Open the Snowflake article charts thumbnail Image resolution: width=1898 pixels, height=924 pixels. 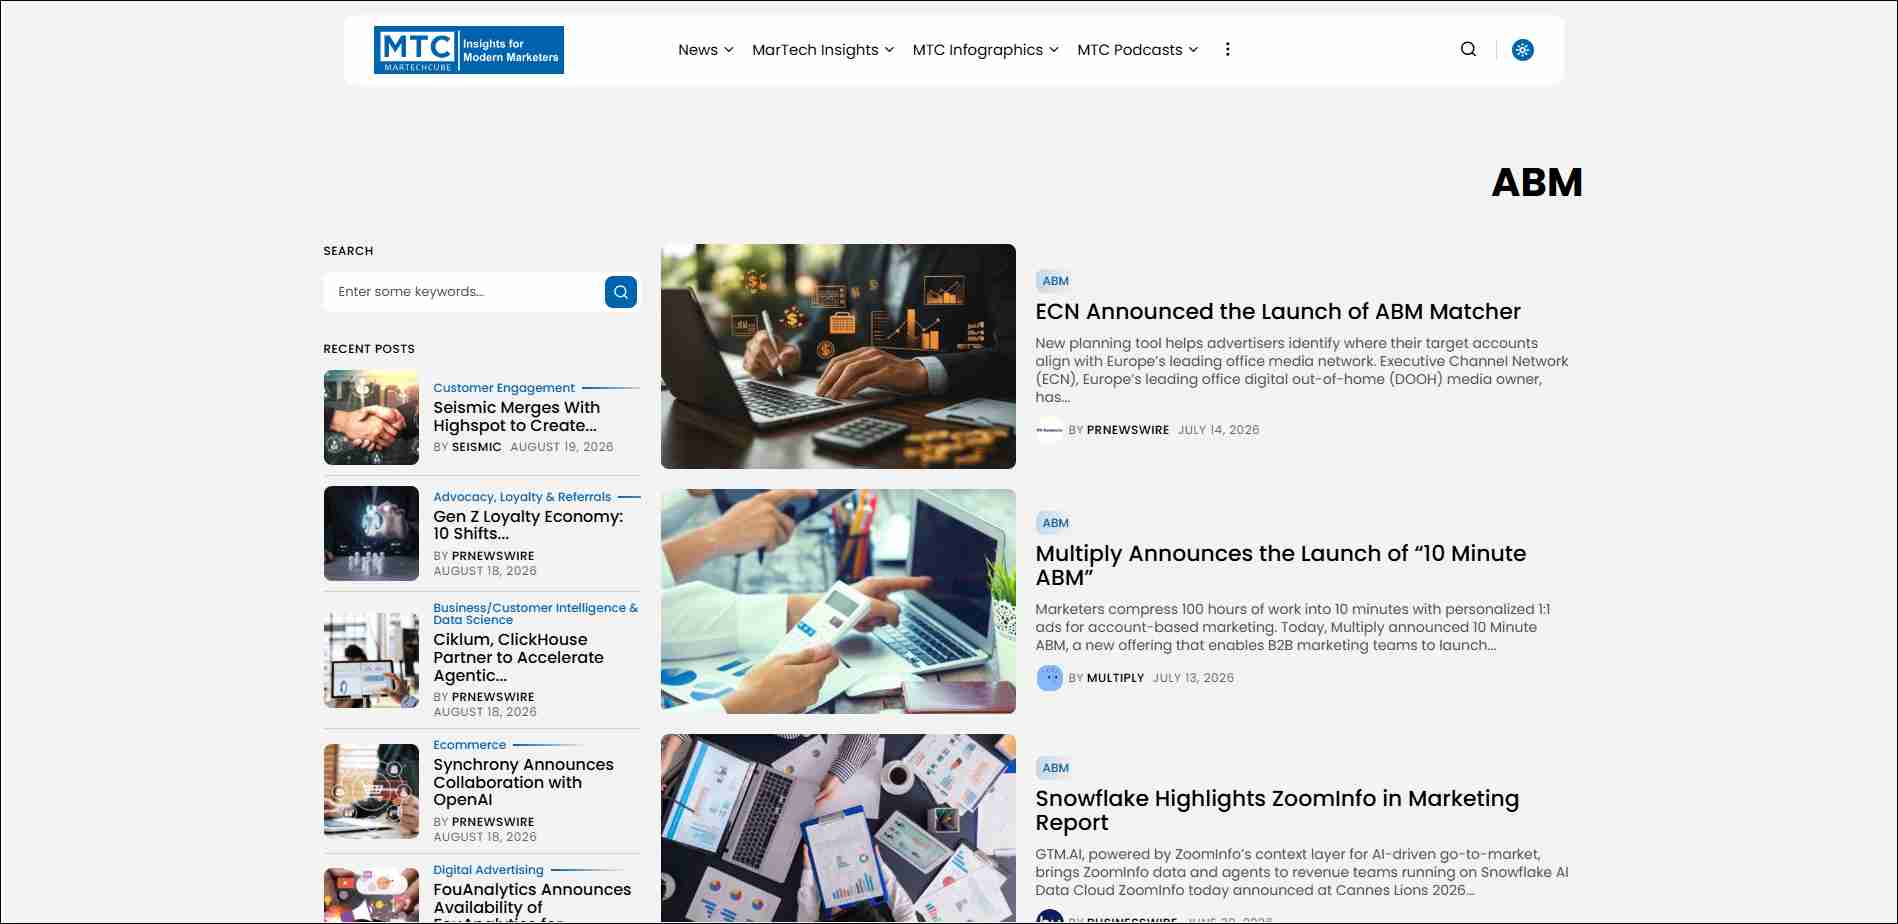tap(838, 828)
